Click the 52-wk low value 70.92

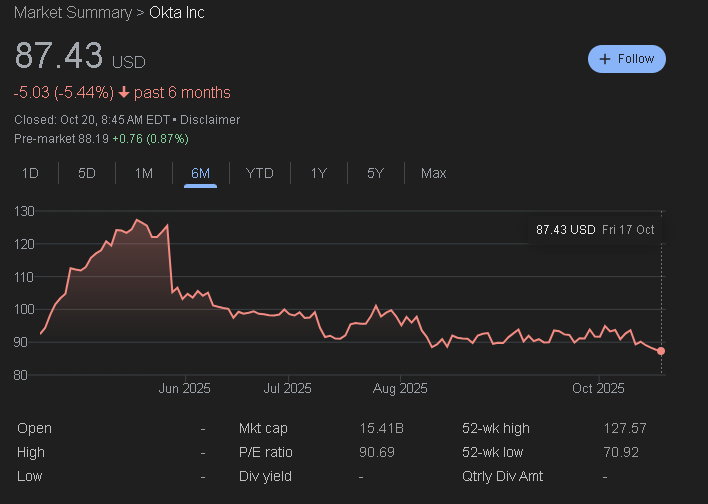pos(621,452)
